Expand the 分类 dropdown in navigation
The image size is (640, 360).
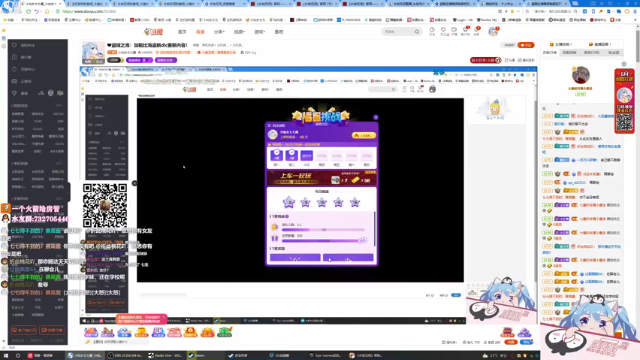219,32
